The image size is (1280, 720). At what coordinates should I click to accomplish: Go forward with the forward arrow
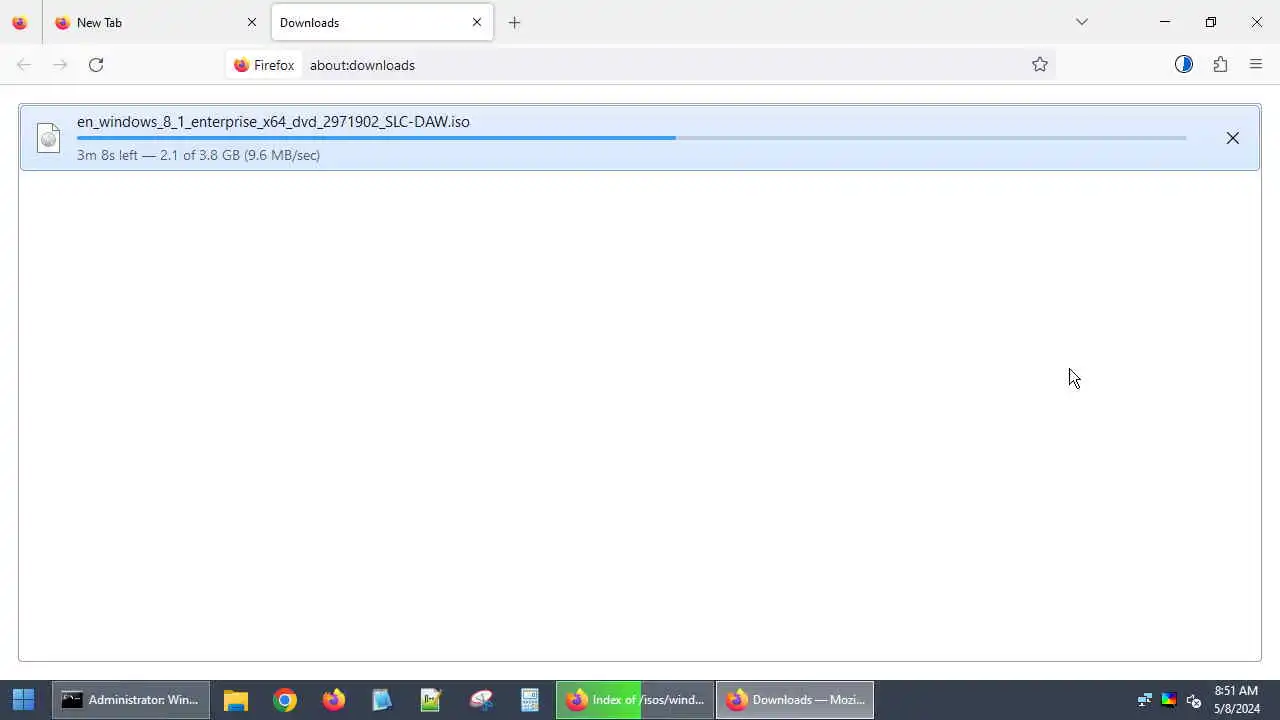click(60, 65)
